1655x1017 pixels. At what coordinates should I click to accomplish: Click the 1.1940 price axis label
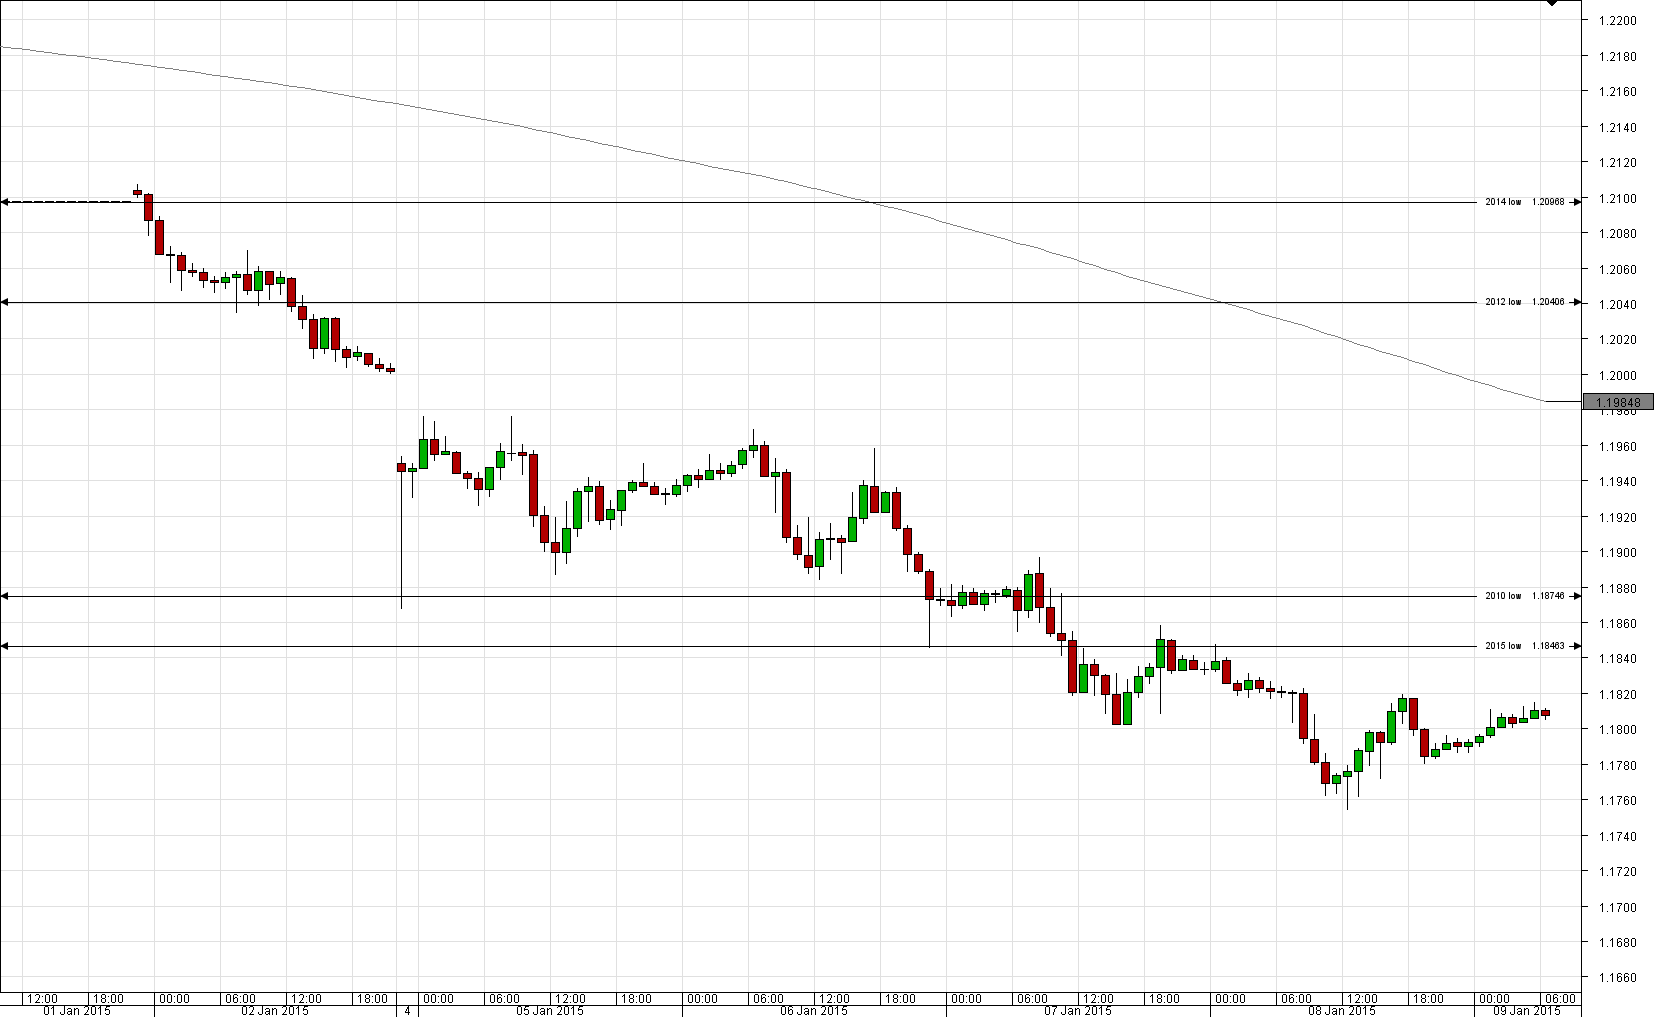(x=1618, y=482)
